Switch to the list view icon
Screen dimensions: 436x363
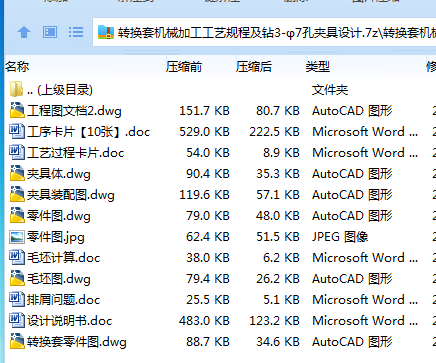coord(76,32)
